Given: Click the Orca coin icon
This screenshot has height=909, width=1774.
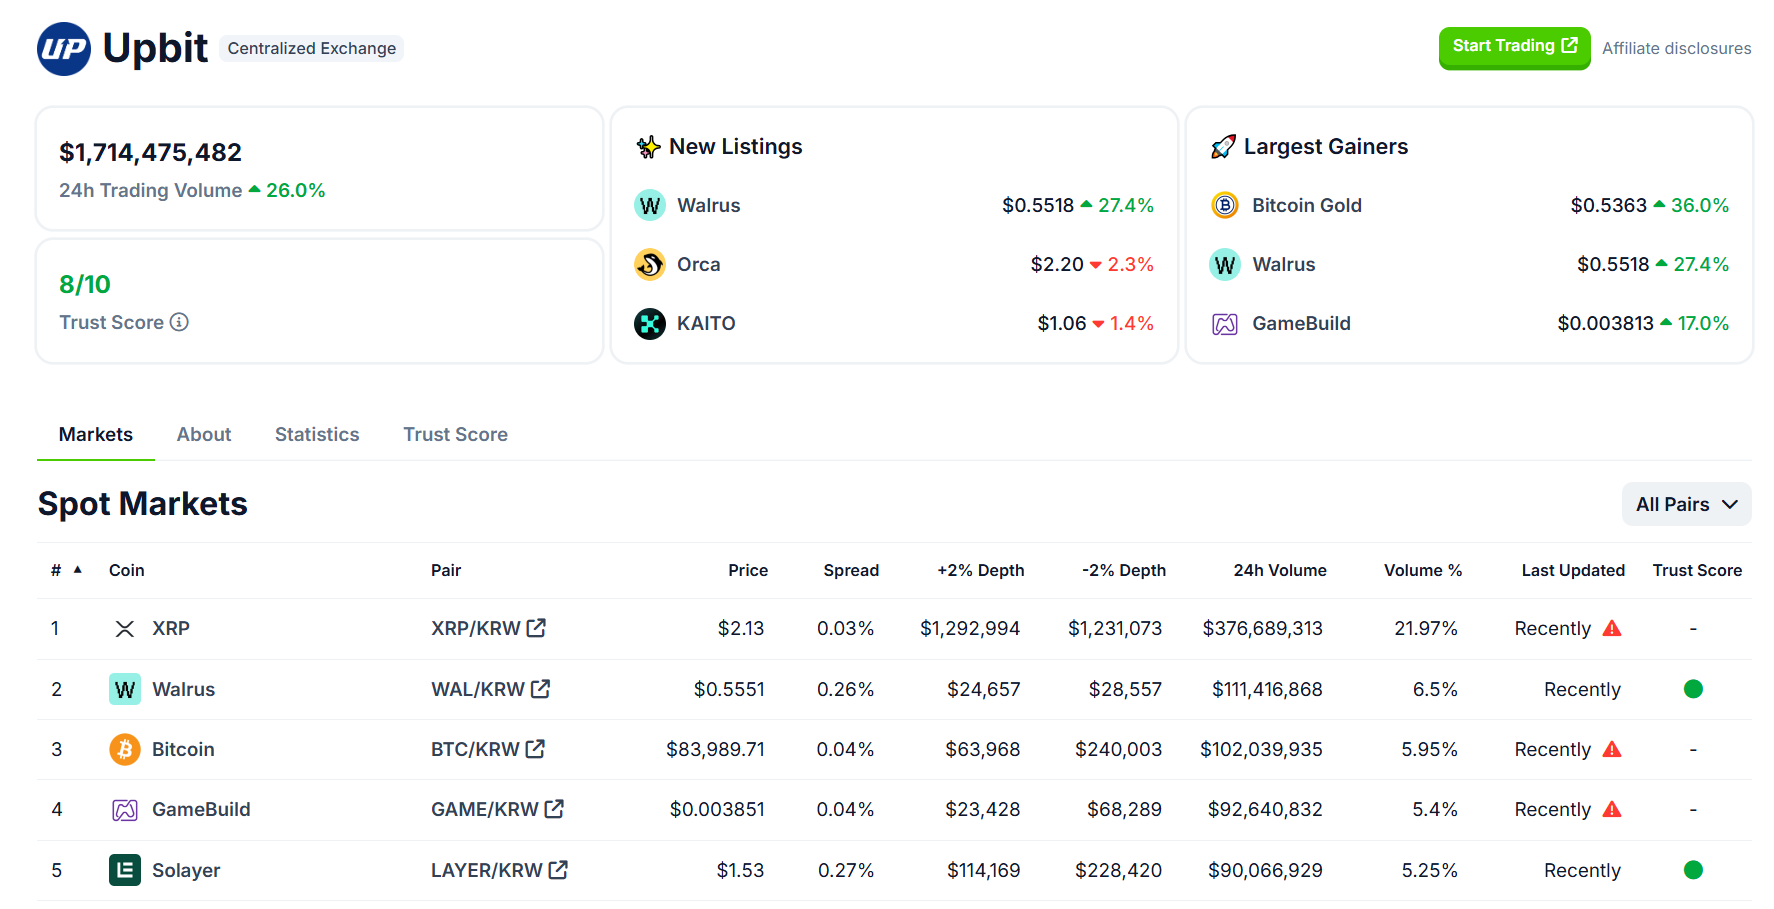Looking at the screenshot, I should pyautogui.click(x=650, y=264).
